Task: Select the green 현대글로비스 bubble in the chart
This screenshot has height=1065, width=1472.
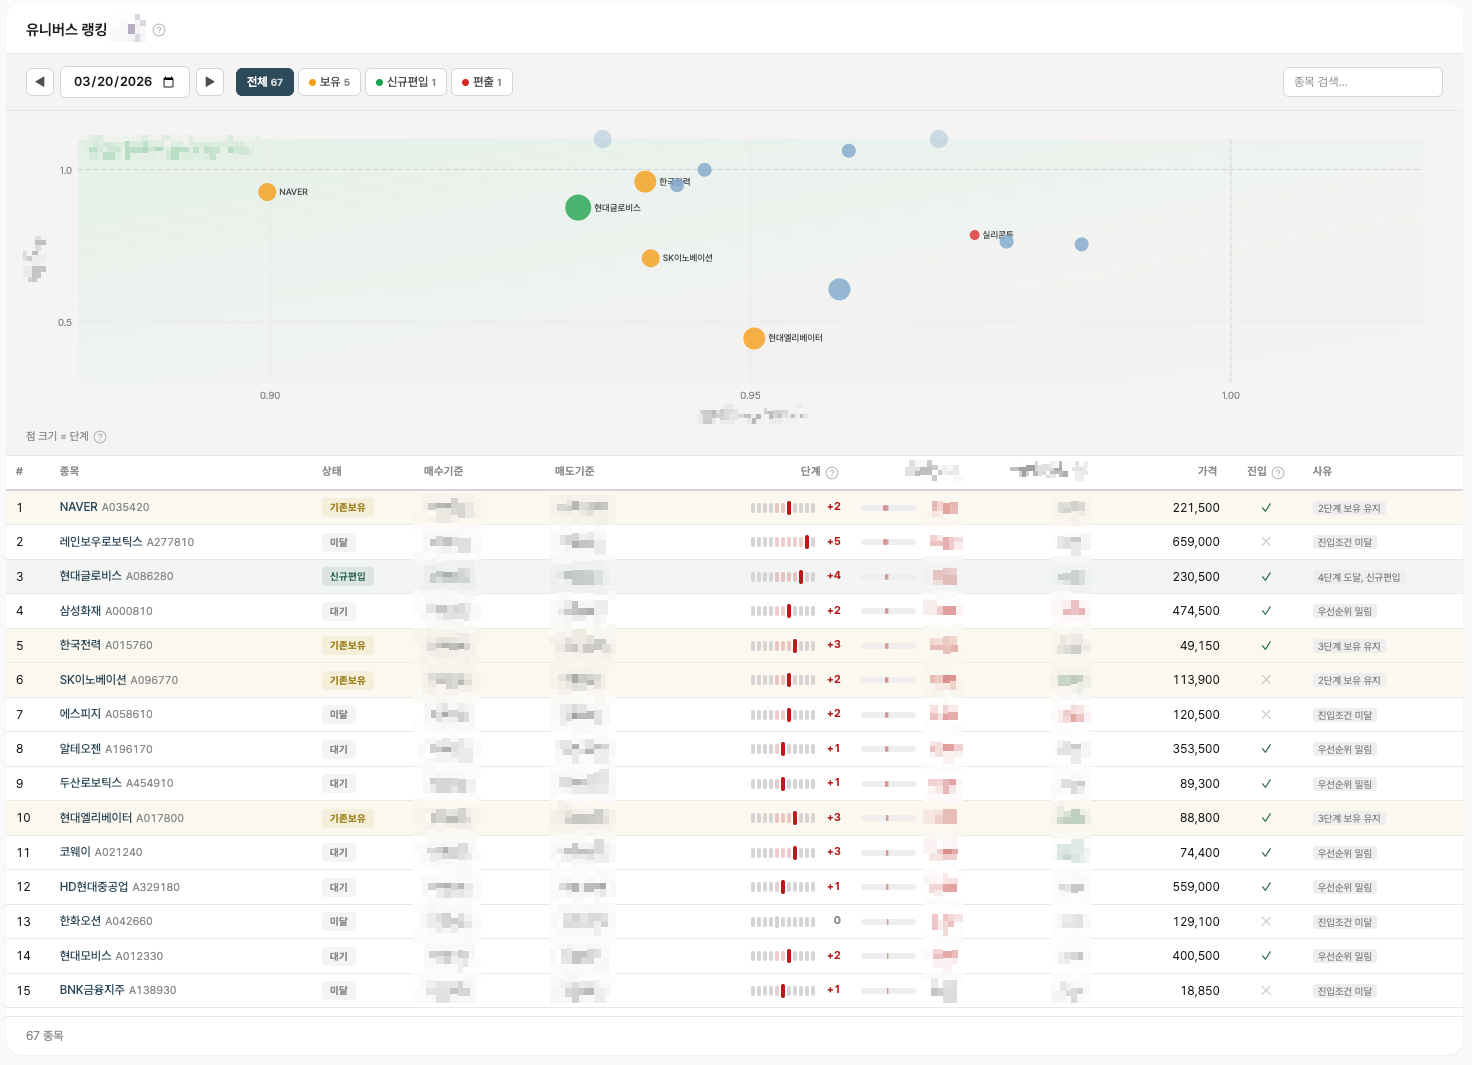Action: (x=578, y=207)
